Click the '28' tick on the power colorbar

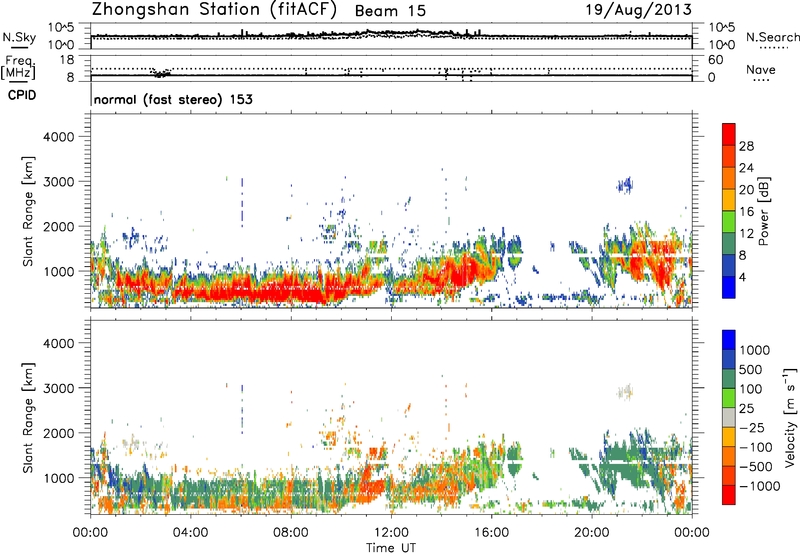coord(746,146)
